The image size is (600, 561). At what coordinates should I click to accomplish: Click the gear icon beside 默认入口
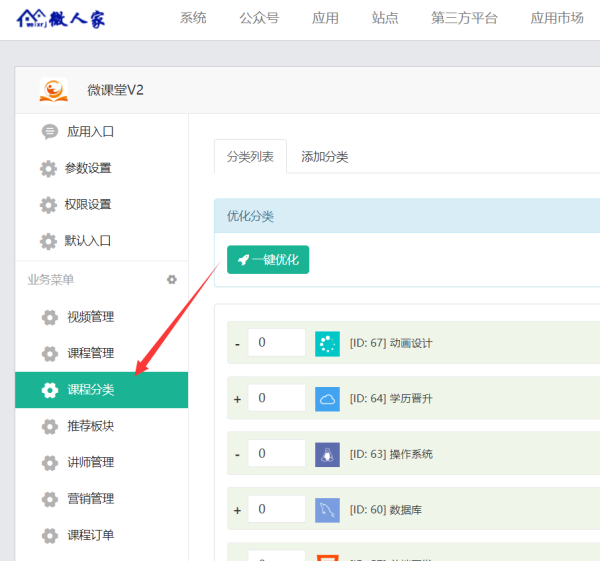tap(48, 241)
